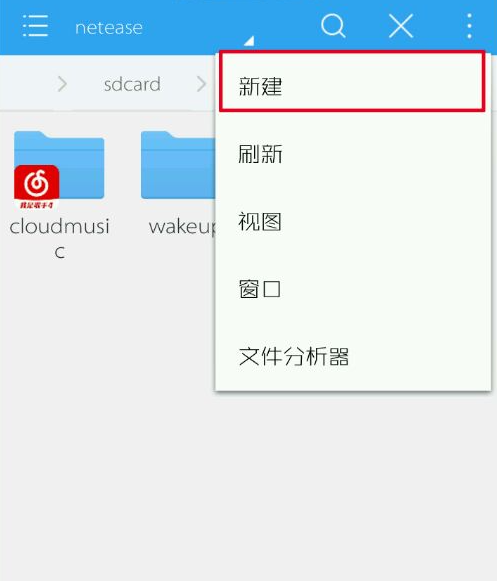Open the cloudmusic folder
The image size is (497, 581).
59,165
